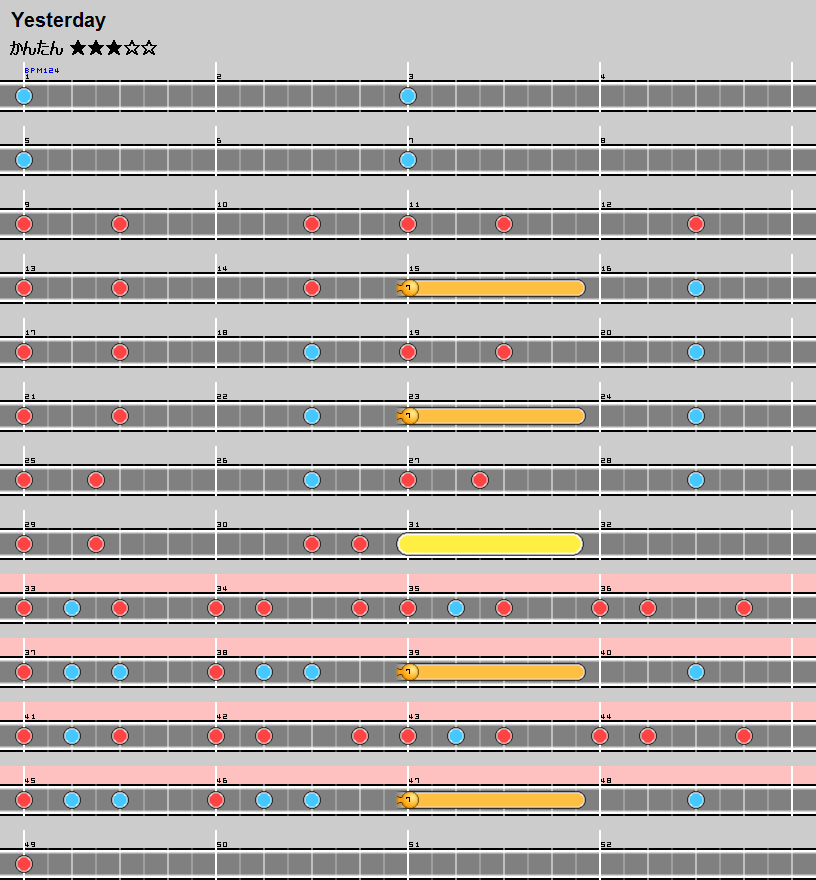The image size is (816, 880).
Task: Select the blue note in measure 16
Action: 696,288
